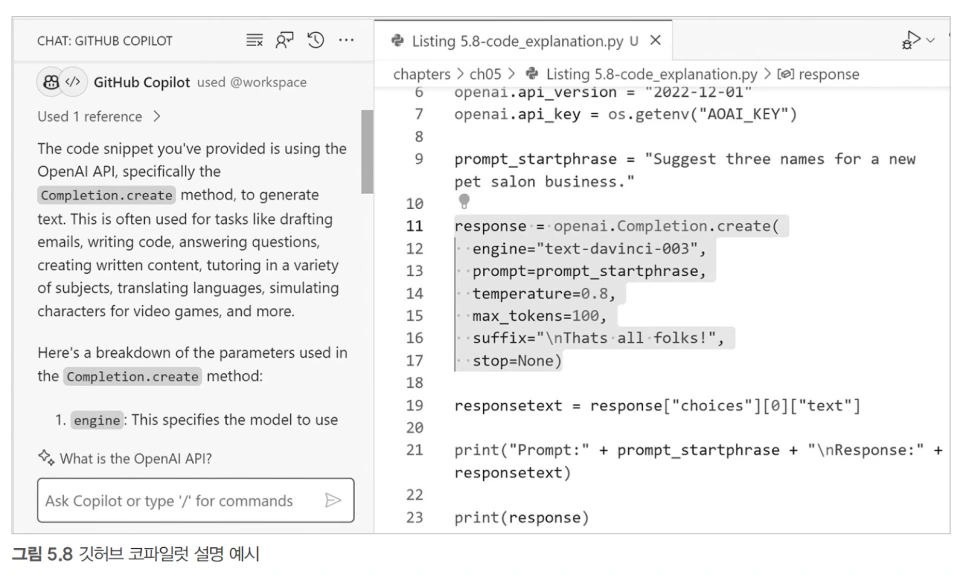Click the responsetext assignment on line 19
The width and height of the screenshot is (966, 580).
click(657, 406)
